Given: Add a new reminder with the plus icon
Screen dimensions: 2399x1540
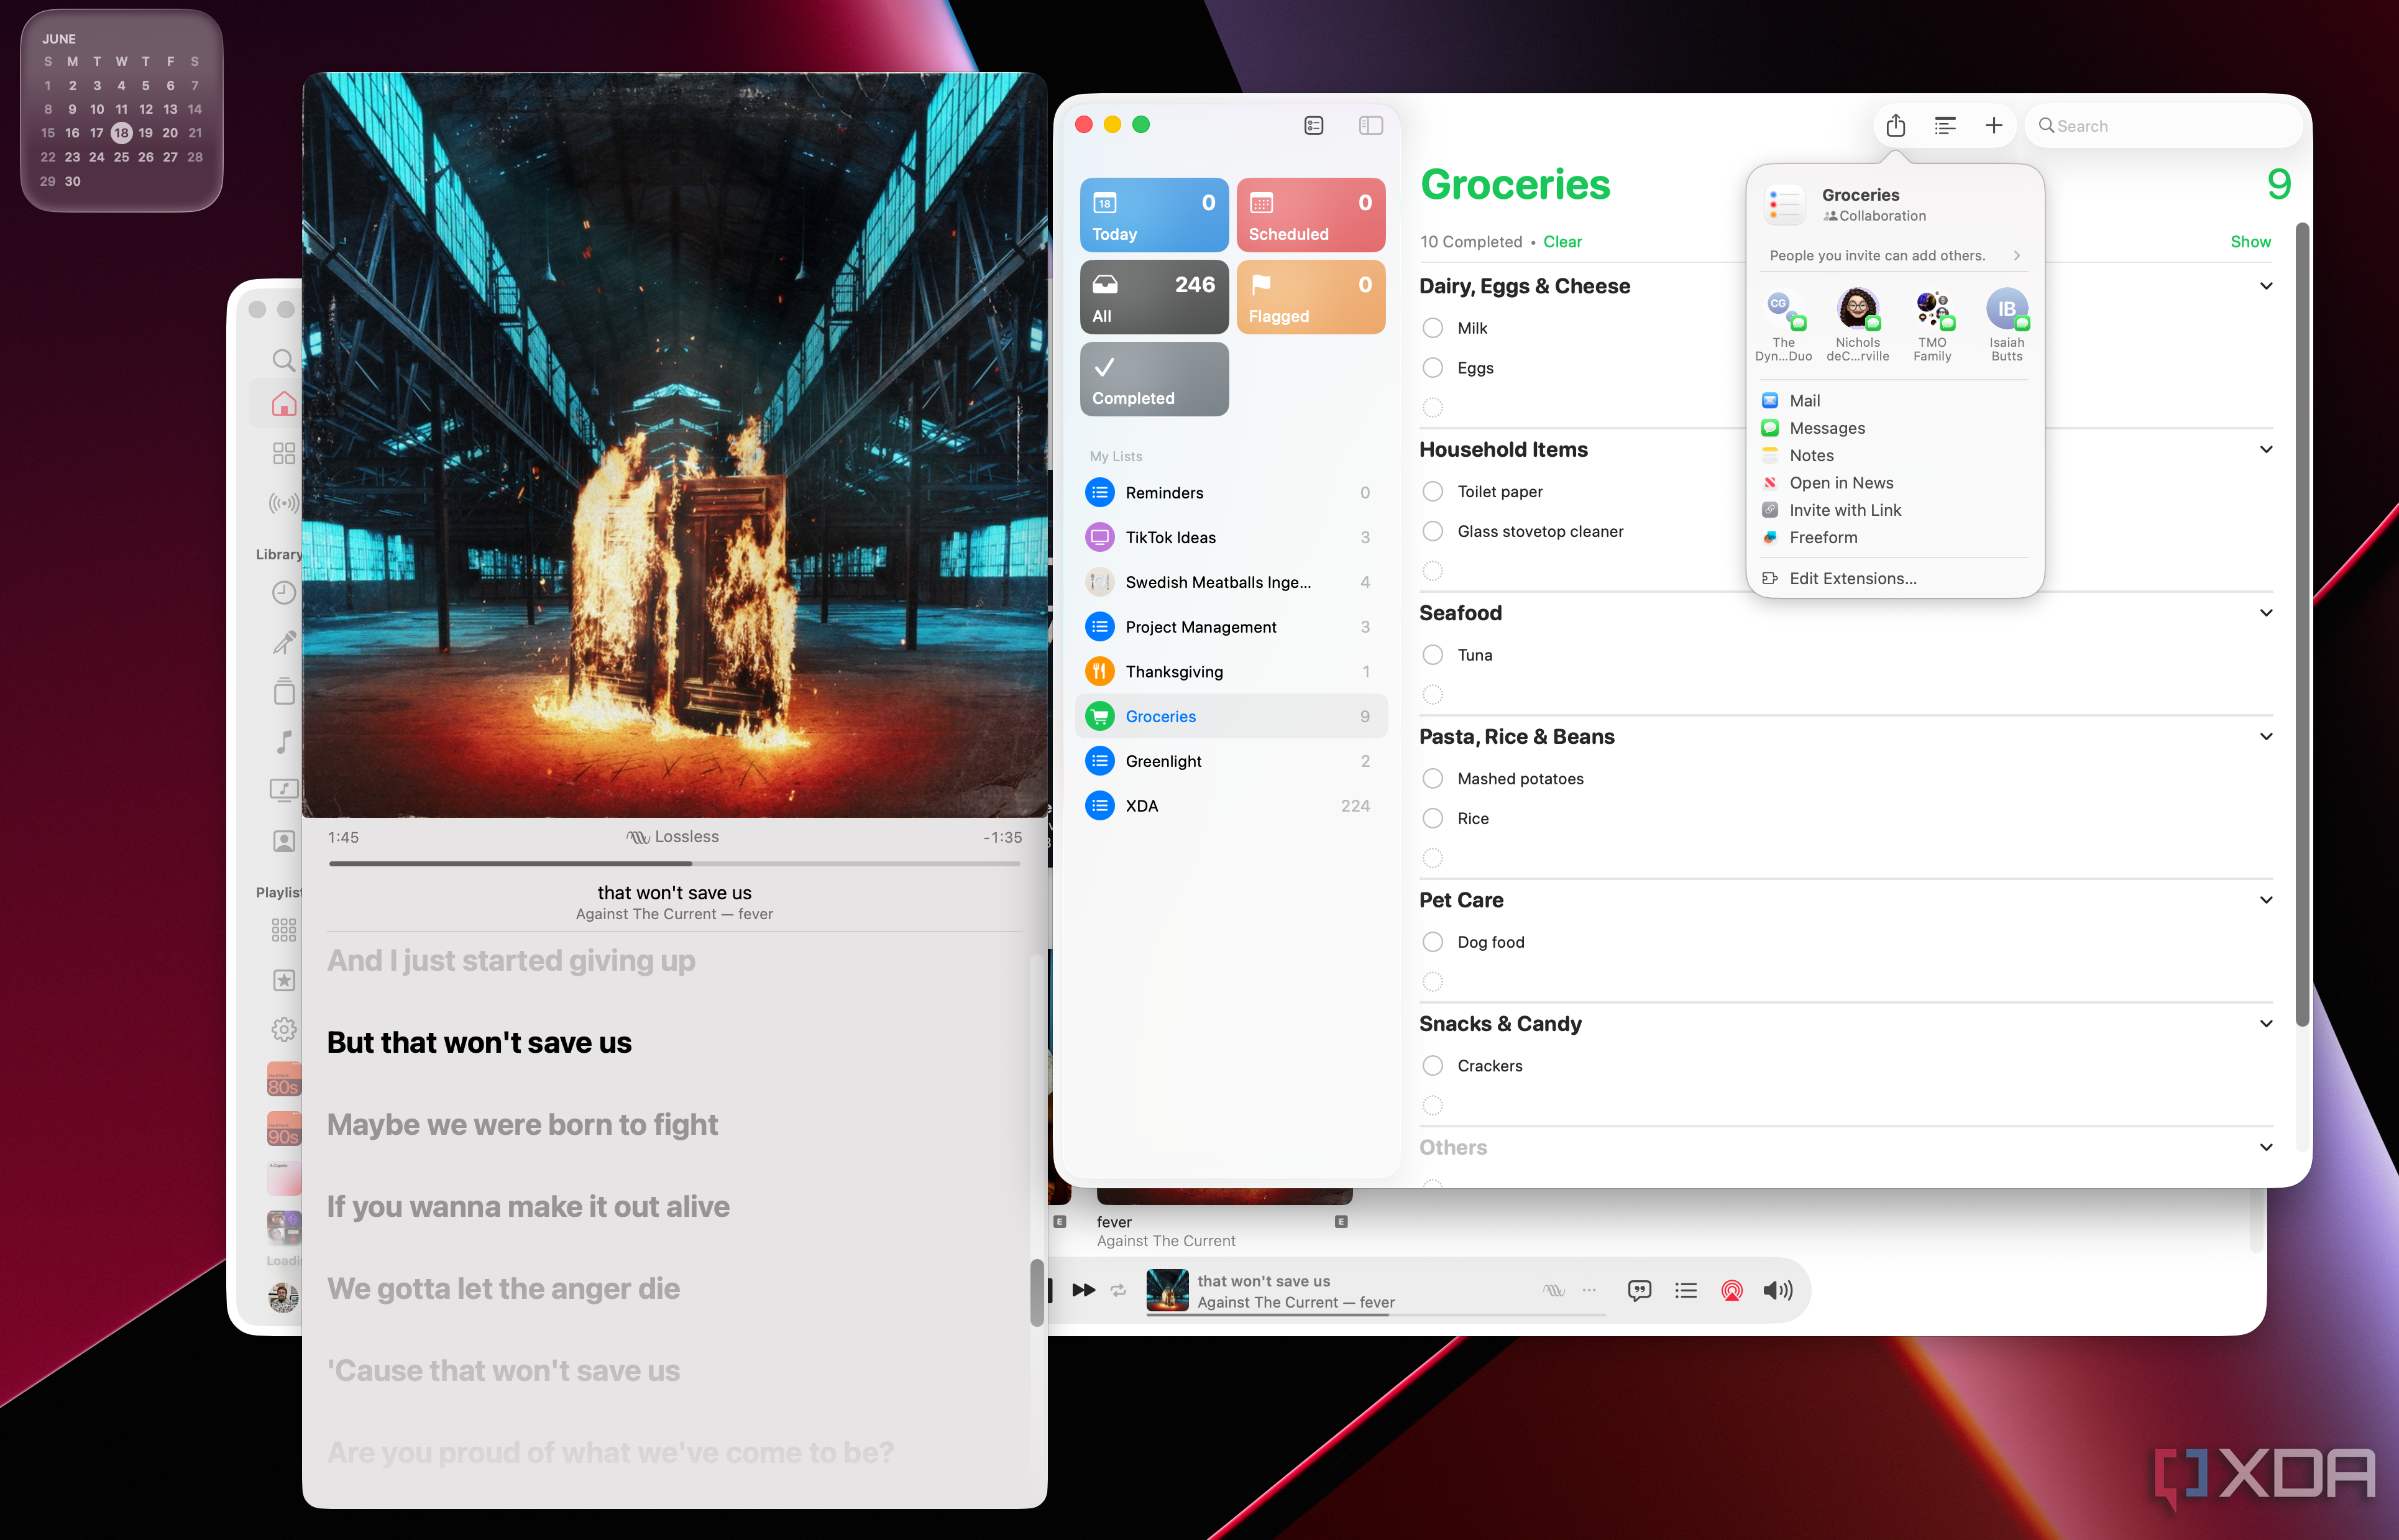Looking at the screenshot, I should click(1994, 126).
